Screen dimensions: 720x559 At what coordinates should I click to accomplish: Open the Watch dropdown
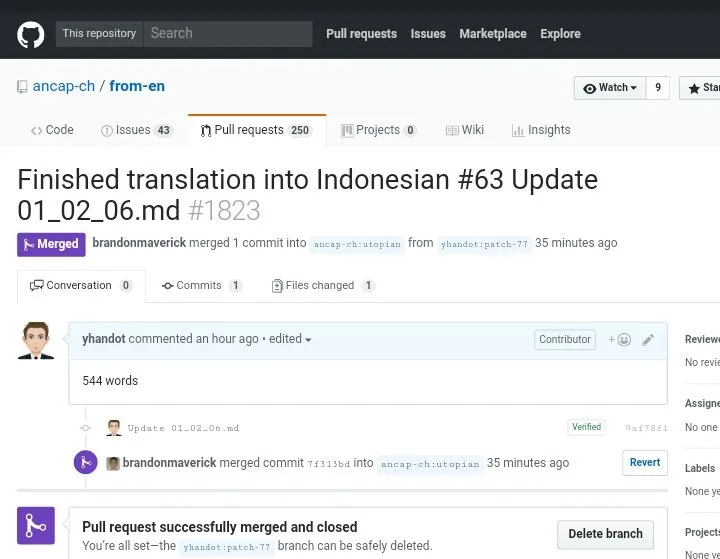610,88
